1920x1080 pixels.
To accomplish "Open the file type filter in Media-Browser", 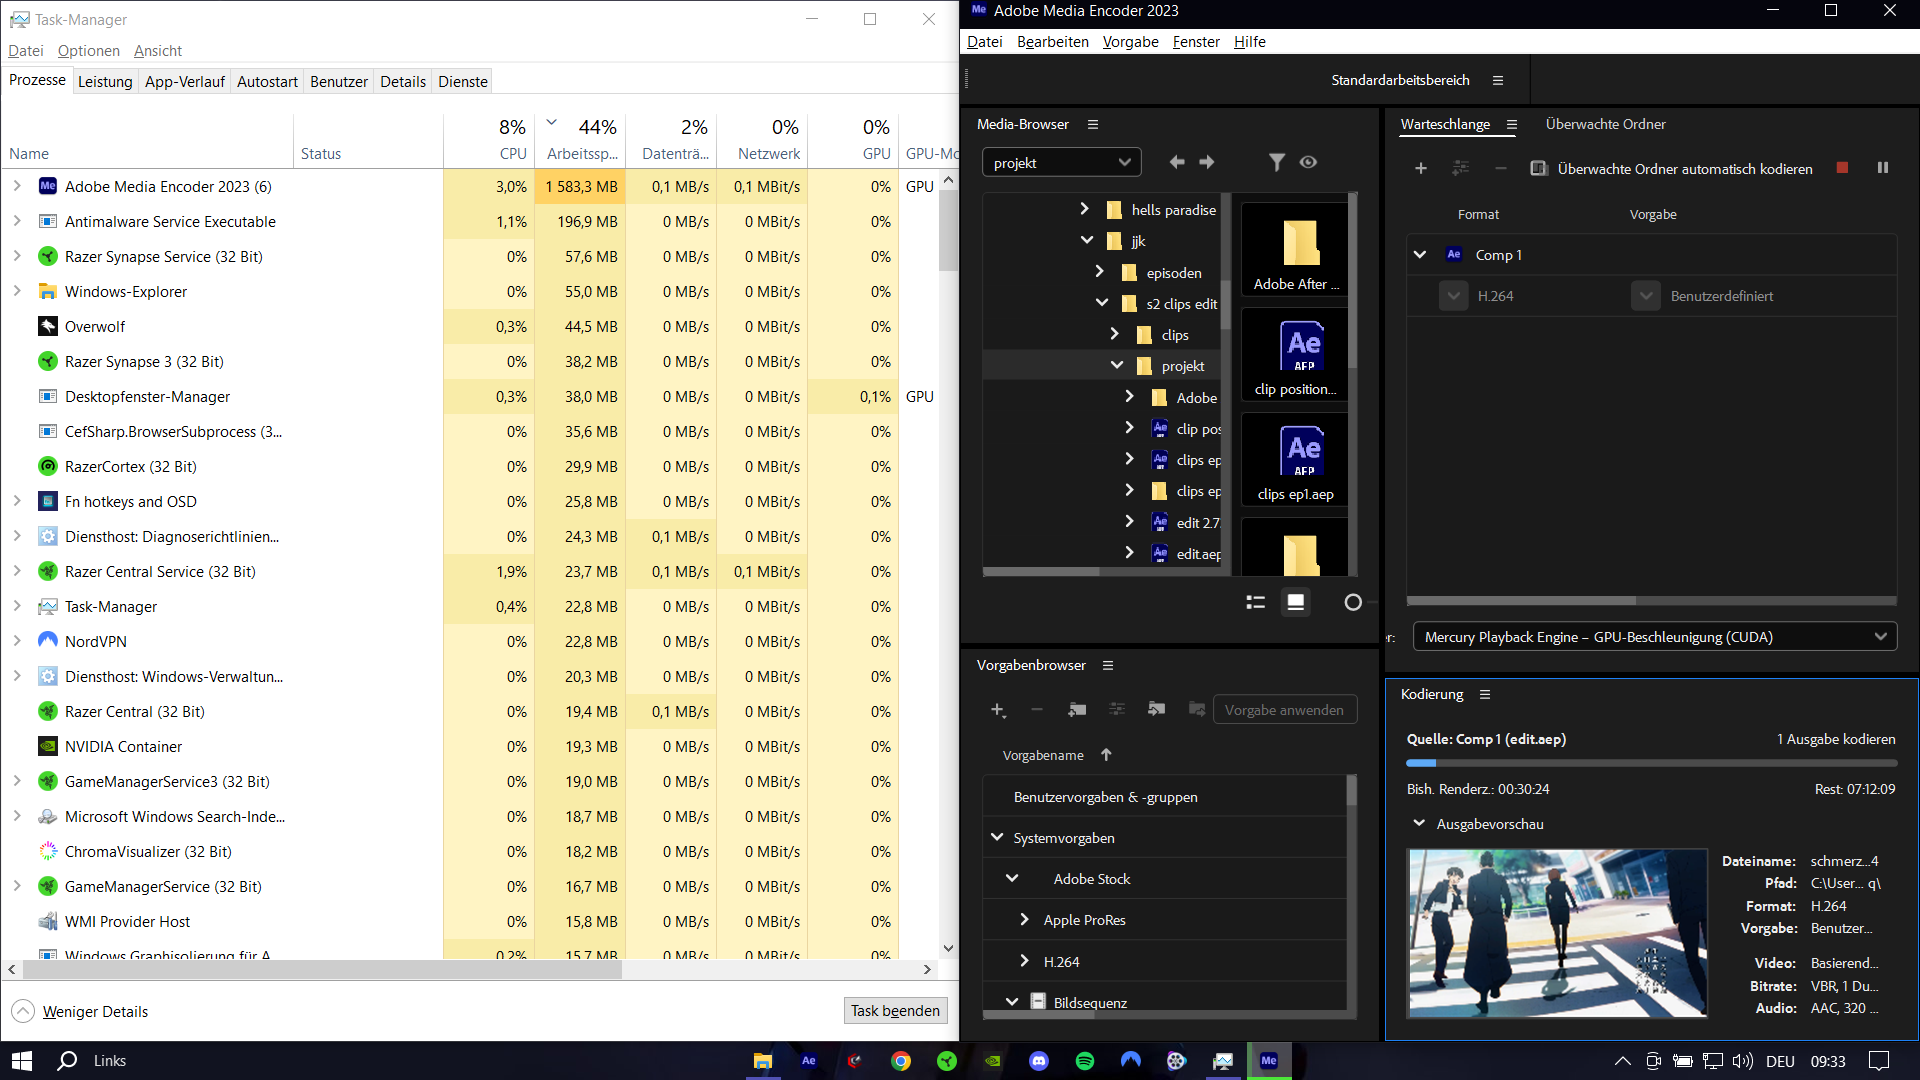I will pyautogui.click(x=1277, y=162).
